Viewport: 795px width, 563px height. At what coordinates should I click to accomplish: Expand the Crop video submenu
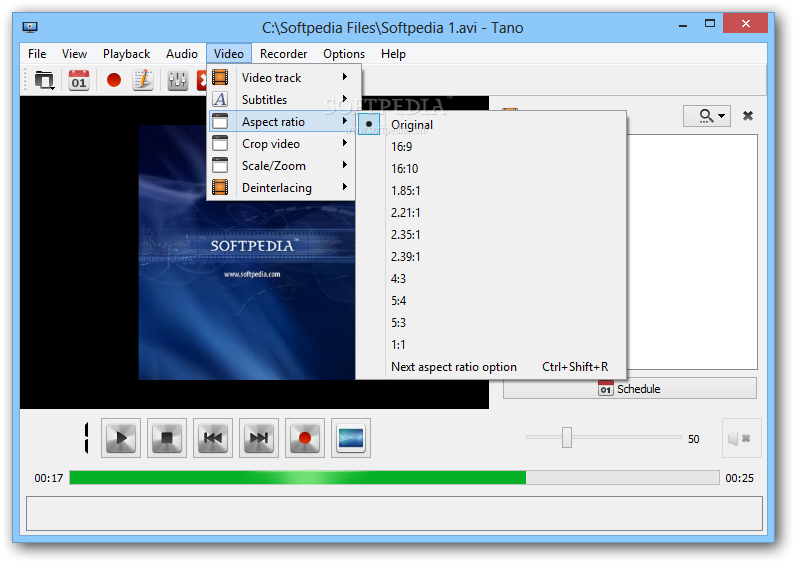(x=284, y=144)
